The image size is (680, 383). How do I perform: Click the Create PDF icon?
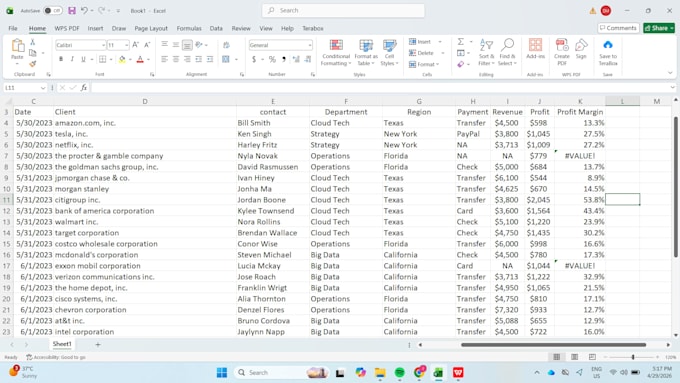tap(562, 52)
